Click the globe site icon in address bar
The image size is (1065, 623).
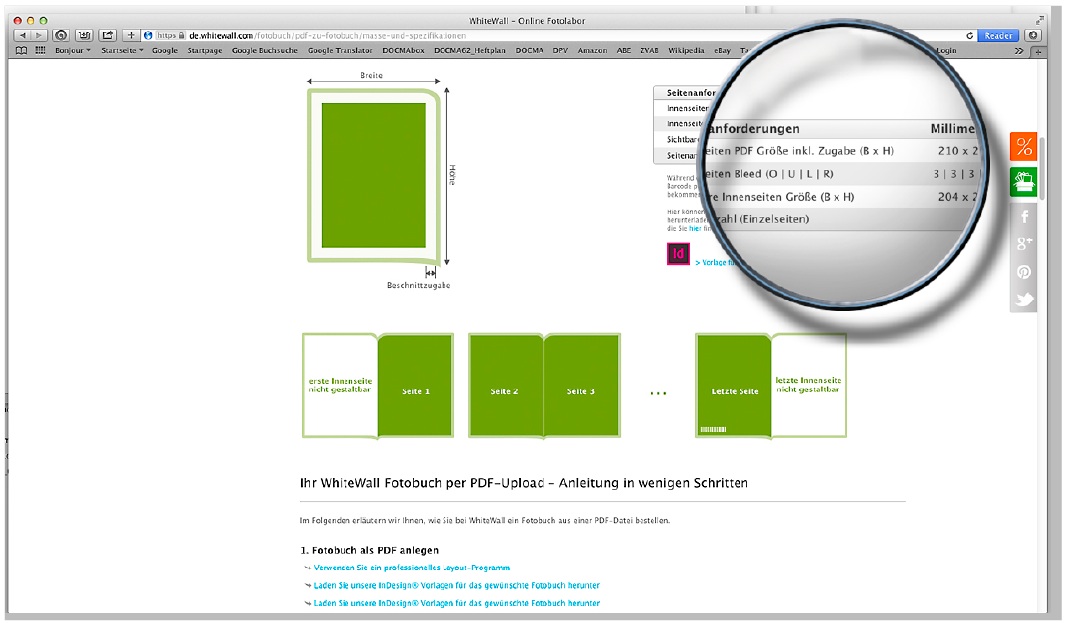point(148,35)
